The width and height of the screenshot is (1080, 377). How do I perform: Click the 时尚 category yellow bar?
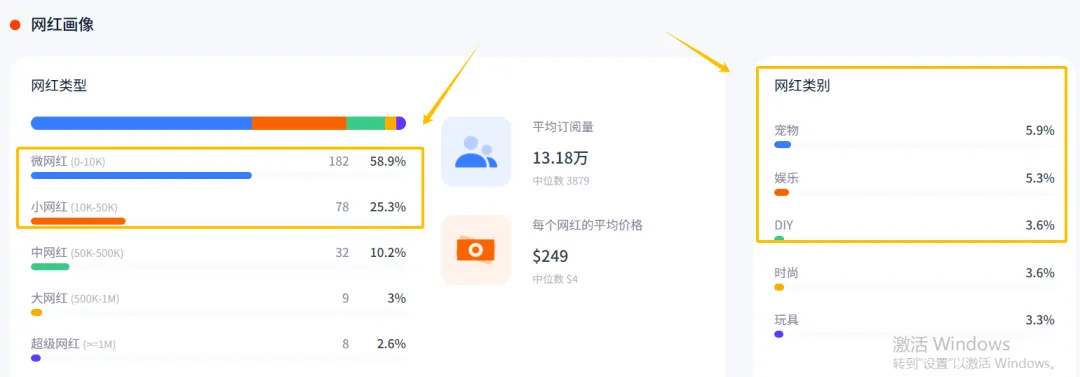coord(779,287)
